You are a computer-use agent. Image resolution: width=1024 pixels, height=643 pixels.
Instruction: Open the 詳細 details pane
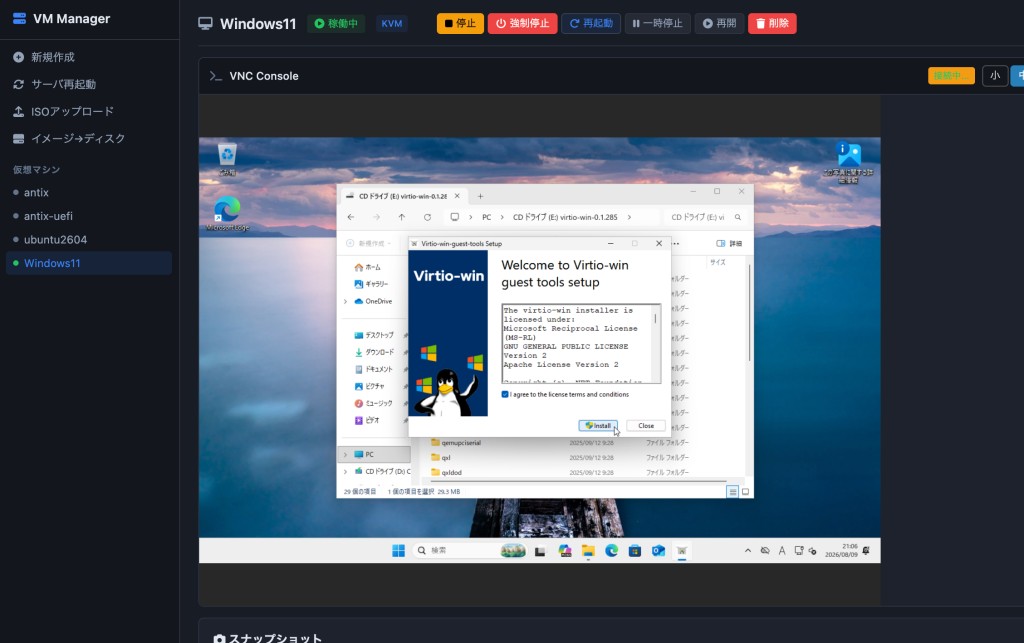tap(729, 243)
